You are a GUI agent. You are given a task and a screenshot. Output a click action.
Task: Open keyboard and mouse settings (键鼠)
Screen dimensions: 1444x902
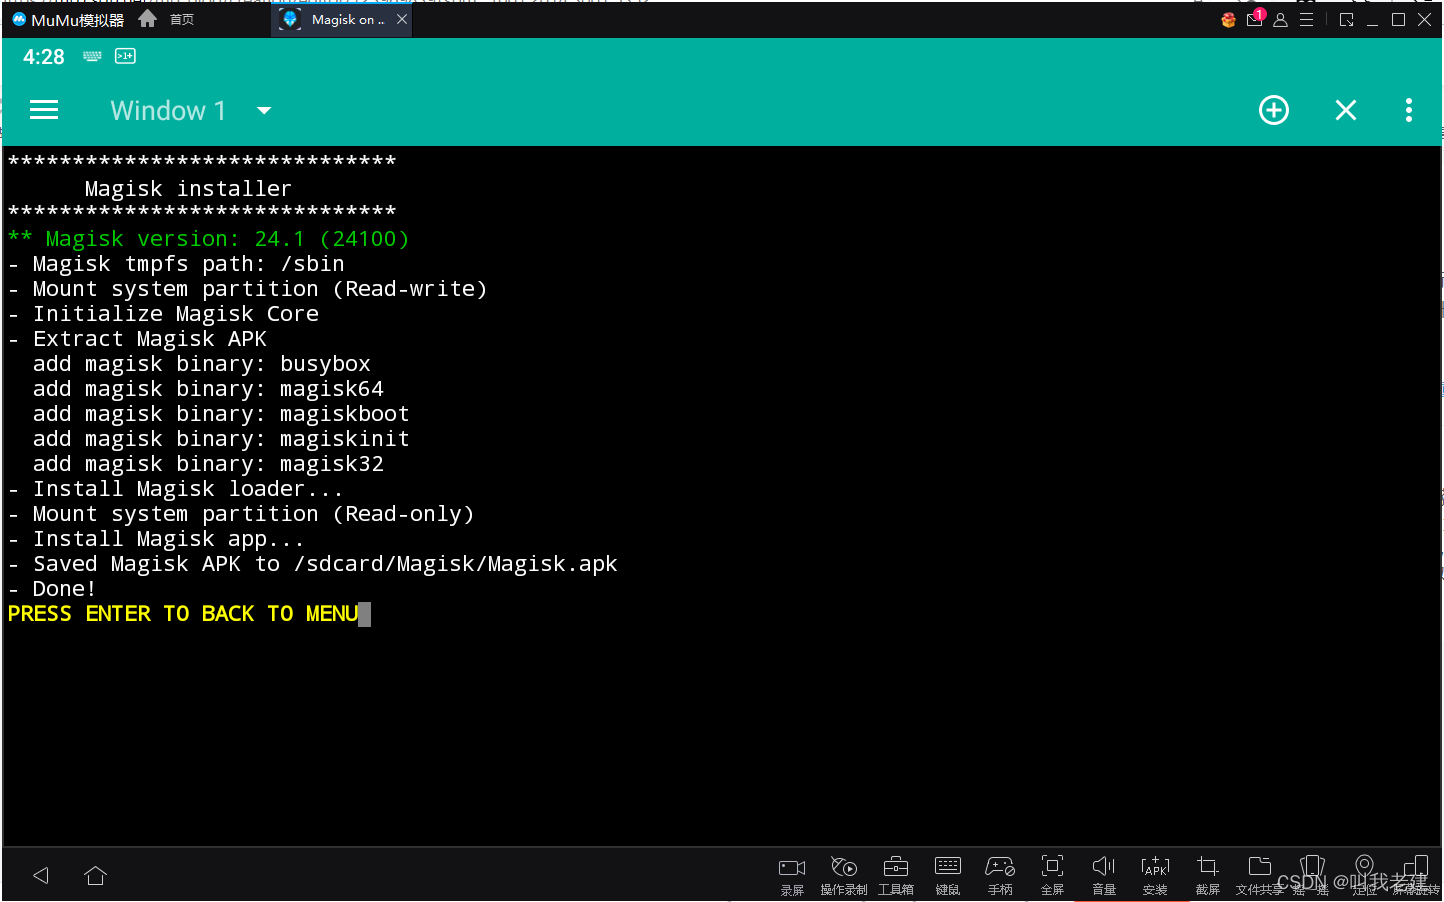(948, 876)
